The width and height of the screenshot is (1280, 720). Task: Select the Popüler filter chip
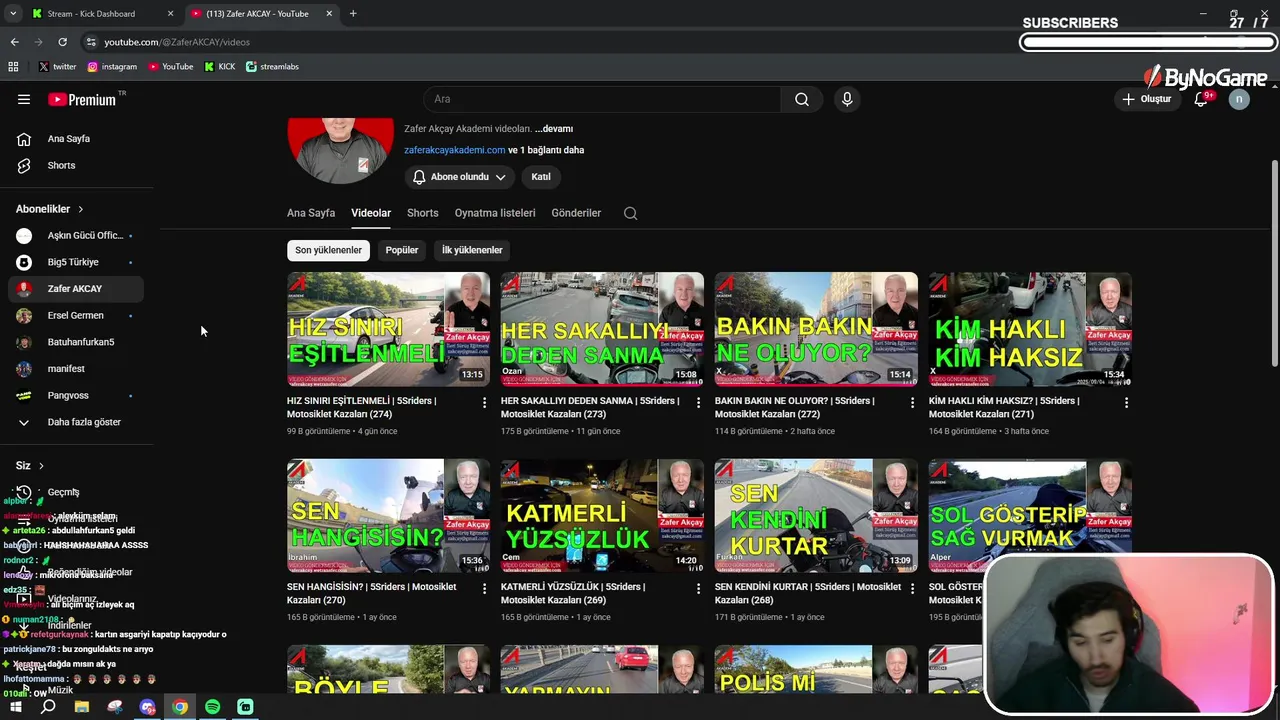[x=402, y=250]
